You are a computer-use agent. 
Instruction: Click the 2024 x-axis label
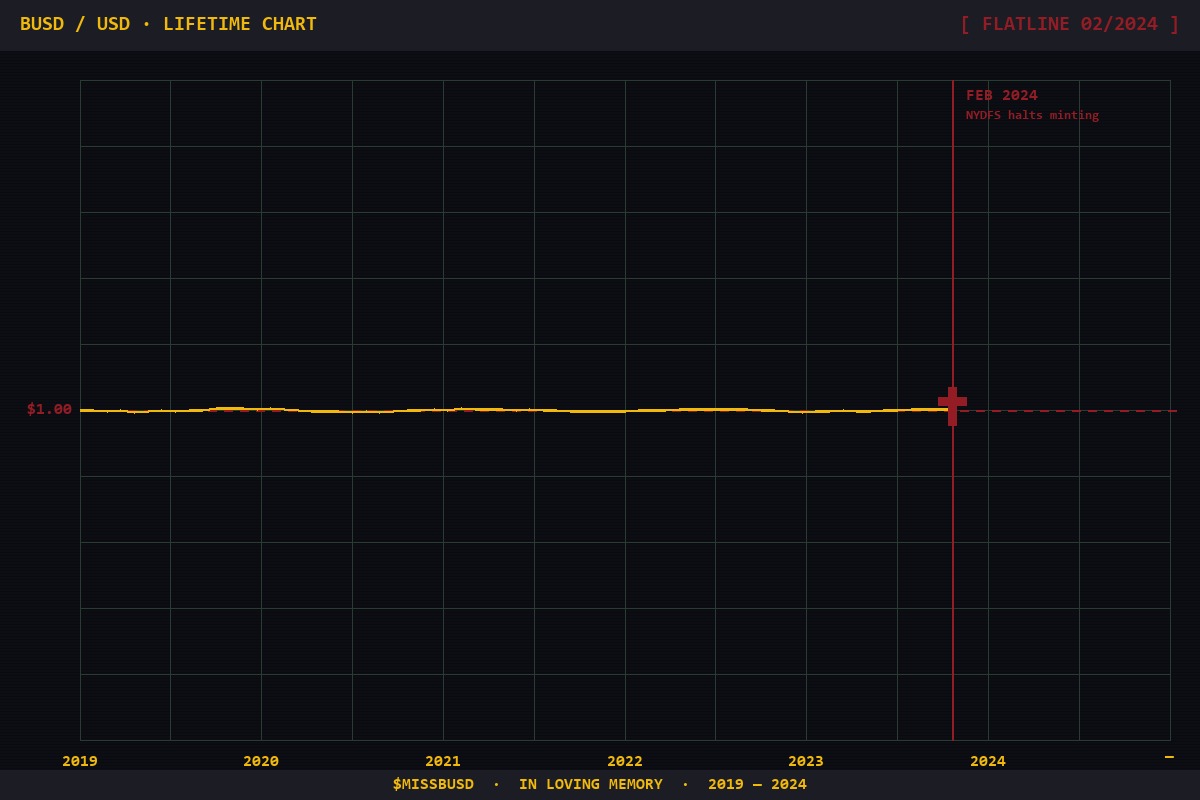[x=988, y=761]
